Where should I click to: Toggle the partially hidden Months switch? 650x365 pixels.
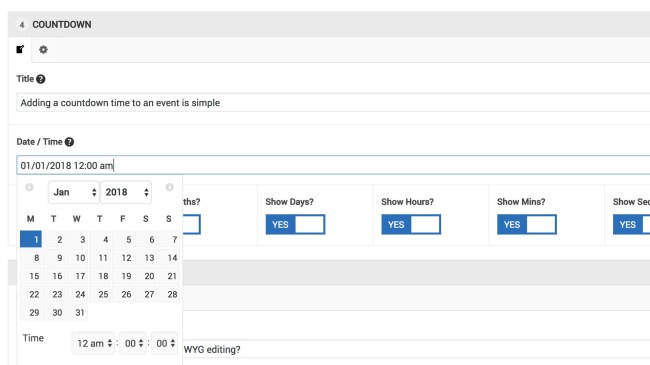point(192,224)
